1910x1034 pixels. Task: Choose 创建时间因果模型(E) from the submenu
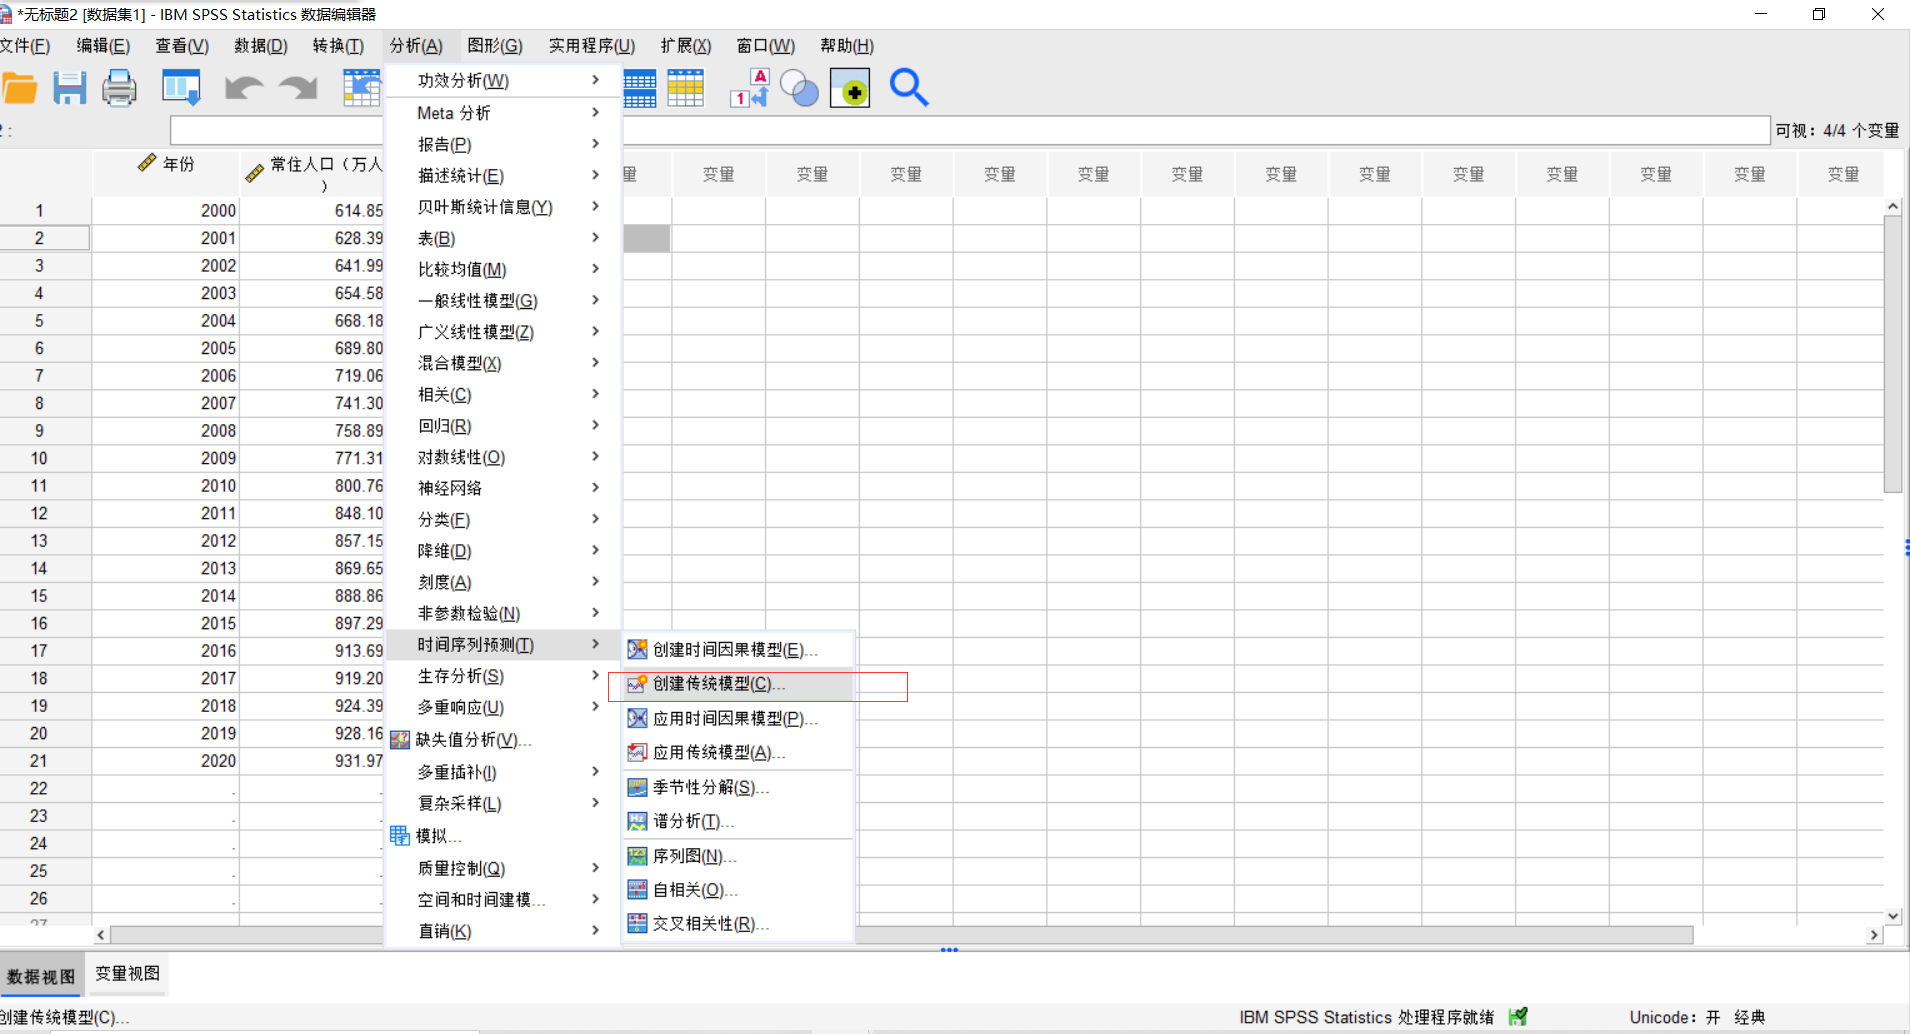tap(737, 650)
